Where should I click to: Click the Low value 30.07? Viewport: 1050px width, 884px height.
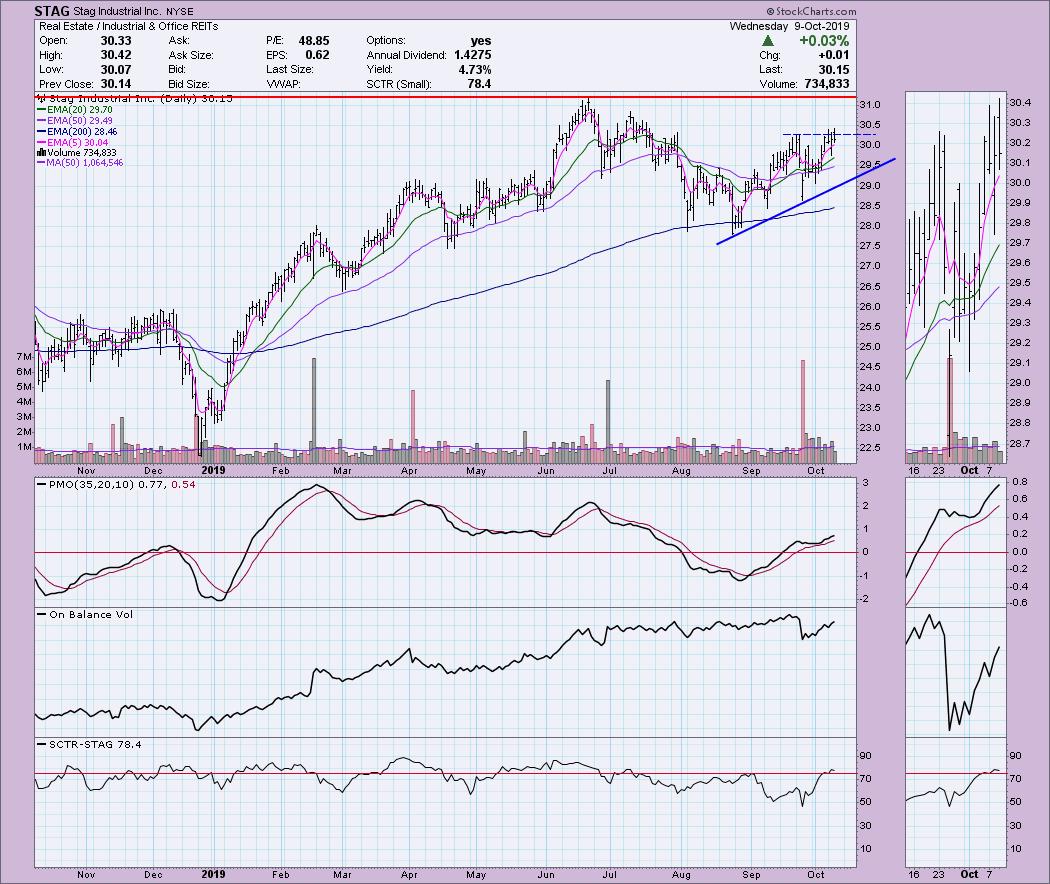[x=116, y=70]
